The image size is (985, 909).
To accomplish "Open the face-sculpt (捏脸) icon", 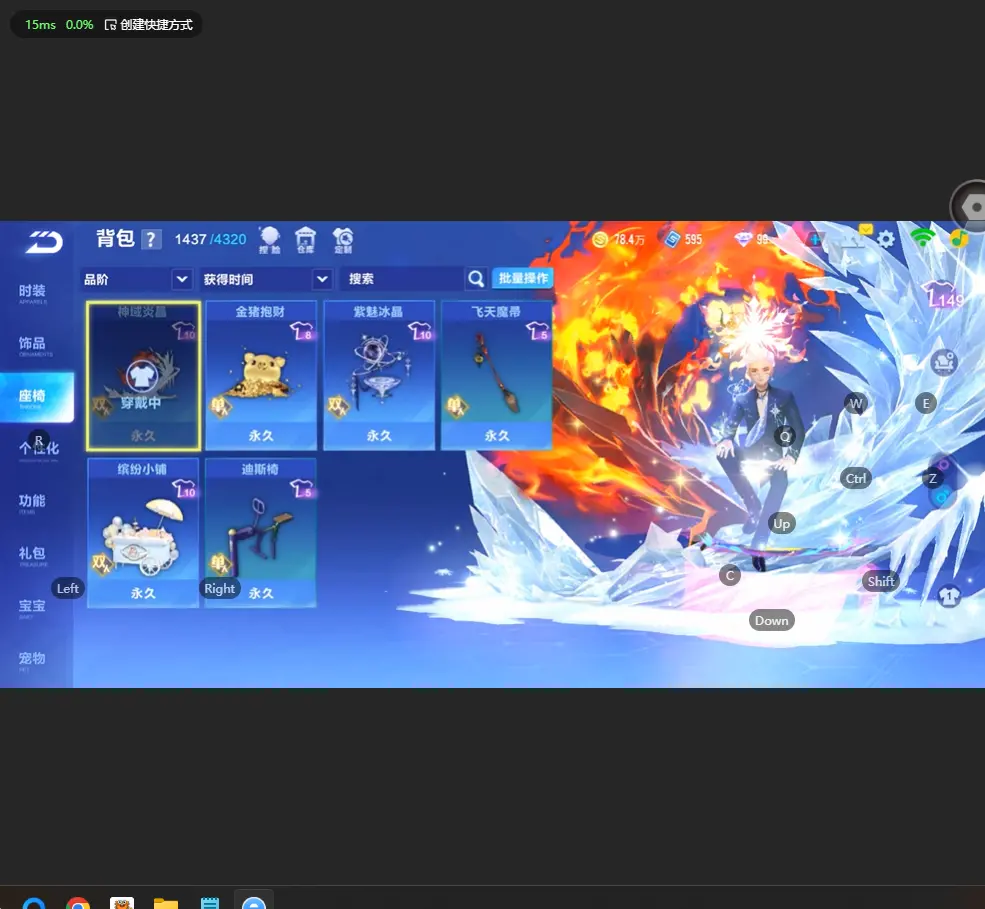I will pyautogui.click(x=269, y=240).
